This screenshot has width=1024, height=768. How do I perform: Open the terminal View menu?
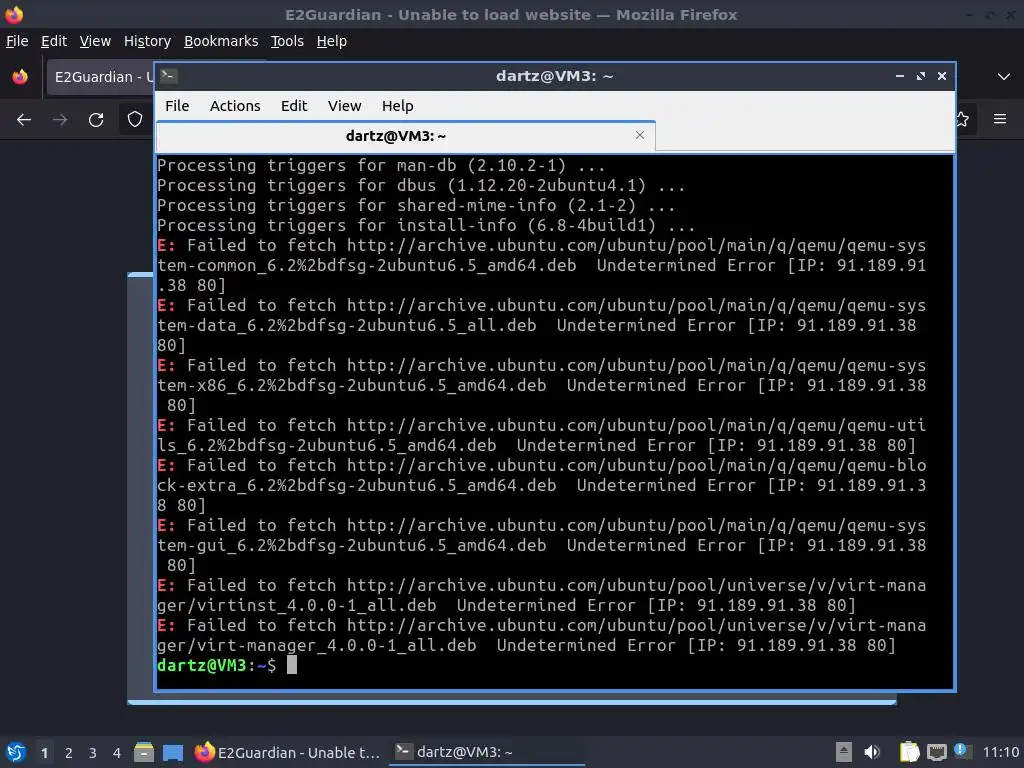[x=344, y=106]
